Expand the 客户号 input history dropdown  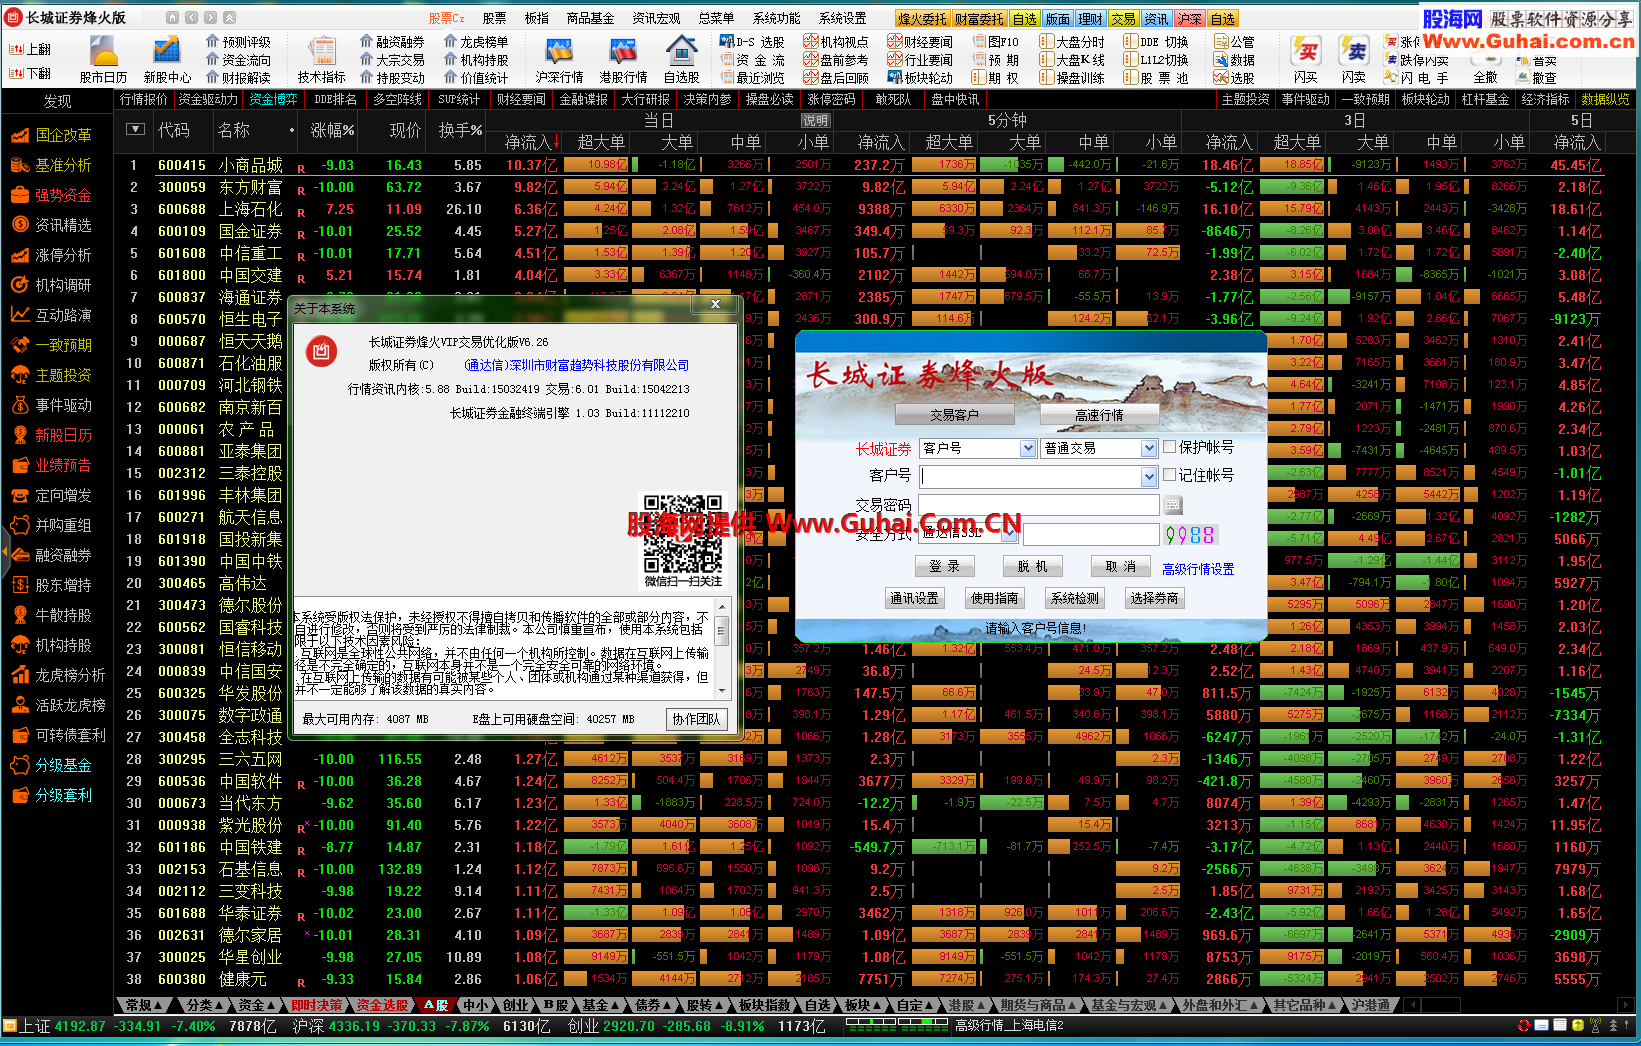click(1149, 477)
